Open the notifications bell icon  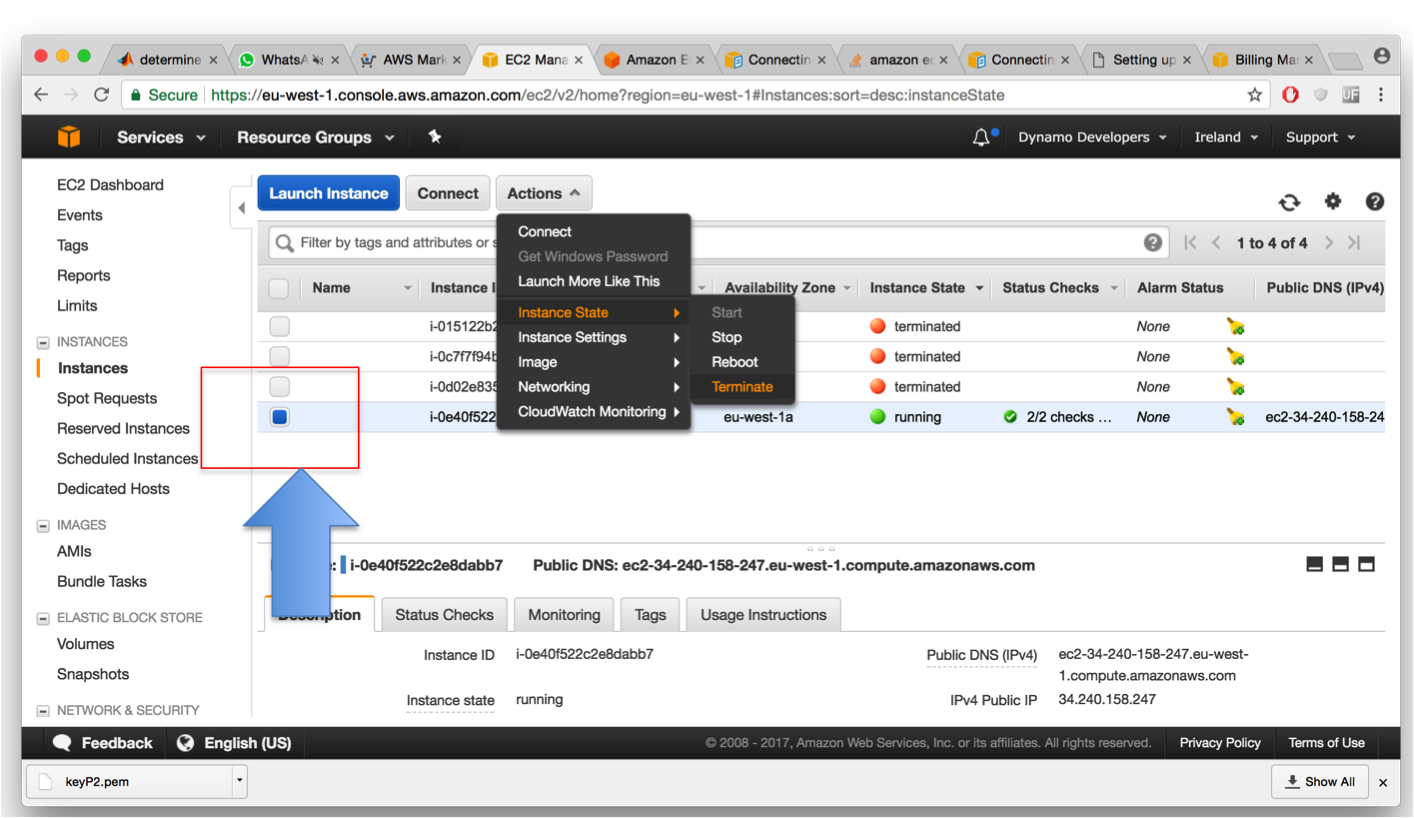[982, 137]
